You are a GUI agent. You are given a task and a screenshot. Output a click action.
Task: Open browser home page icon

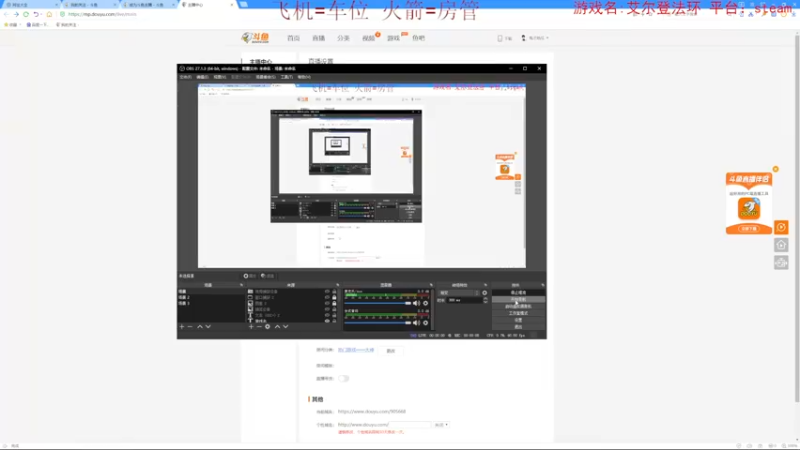49,14
